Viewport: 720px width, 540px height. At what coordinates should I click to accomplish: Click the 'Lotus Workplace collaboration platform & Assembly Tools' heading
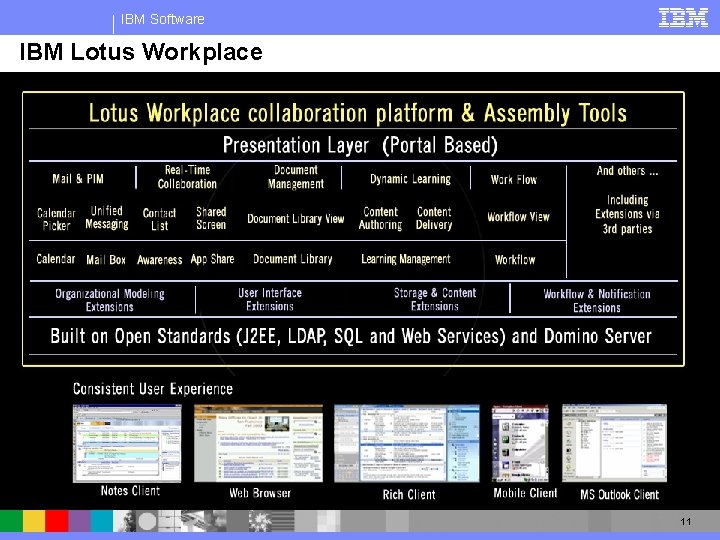357,113
